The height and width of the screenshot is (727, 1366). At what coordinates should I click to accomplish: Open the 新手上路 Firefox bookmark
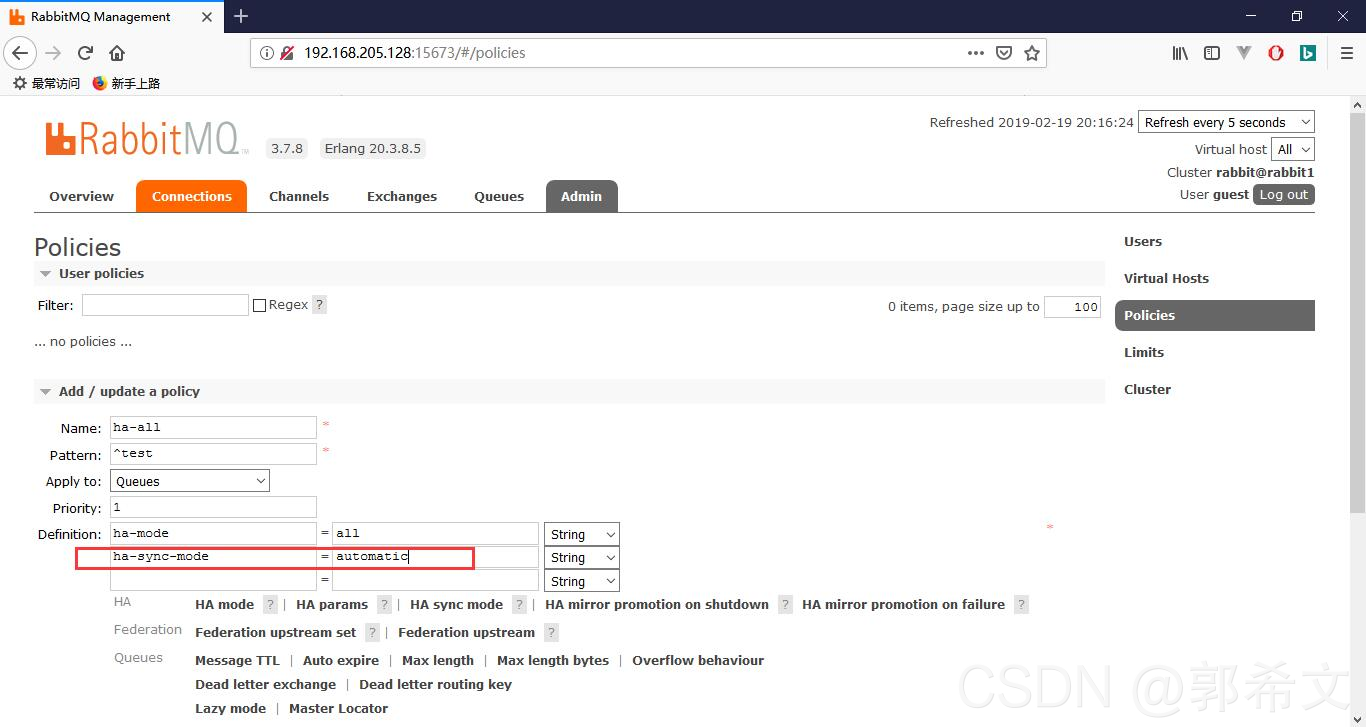click(x=126, y=83)
